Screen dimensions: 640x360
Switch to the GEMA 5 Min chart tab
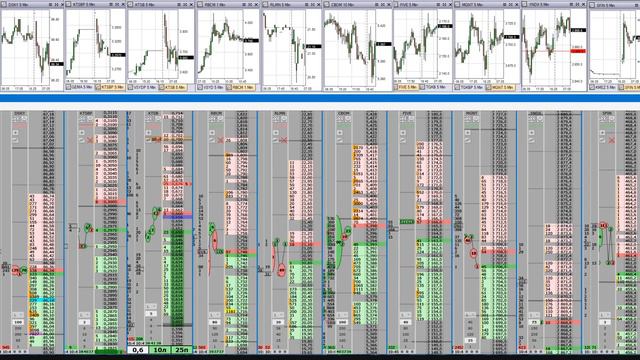80,87
